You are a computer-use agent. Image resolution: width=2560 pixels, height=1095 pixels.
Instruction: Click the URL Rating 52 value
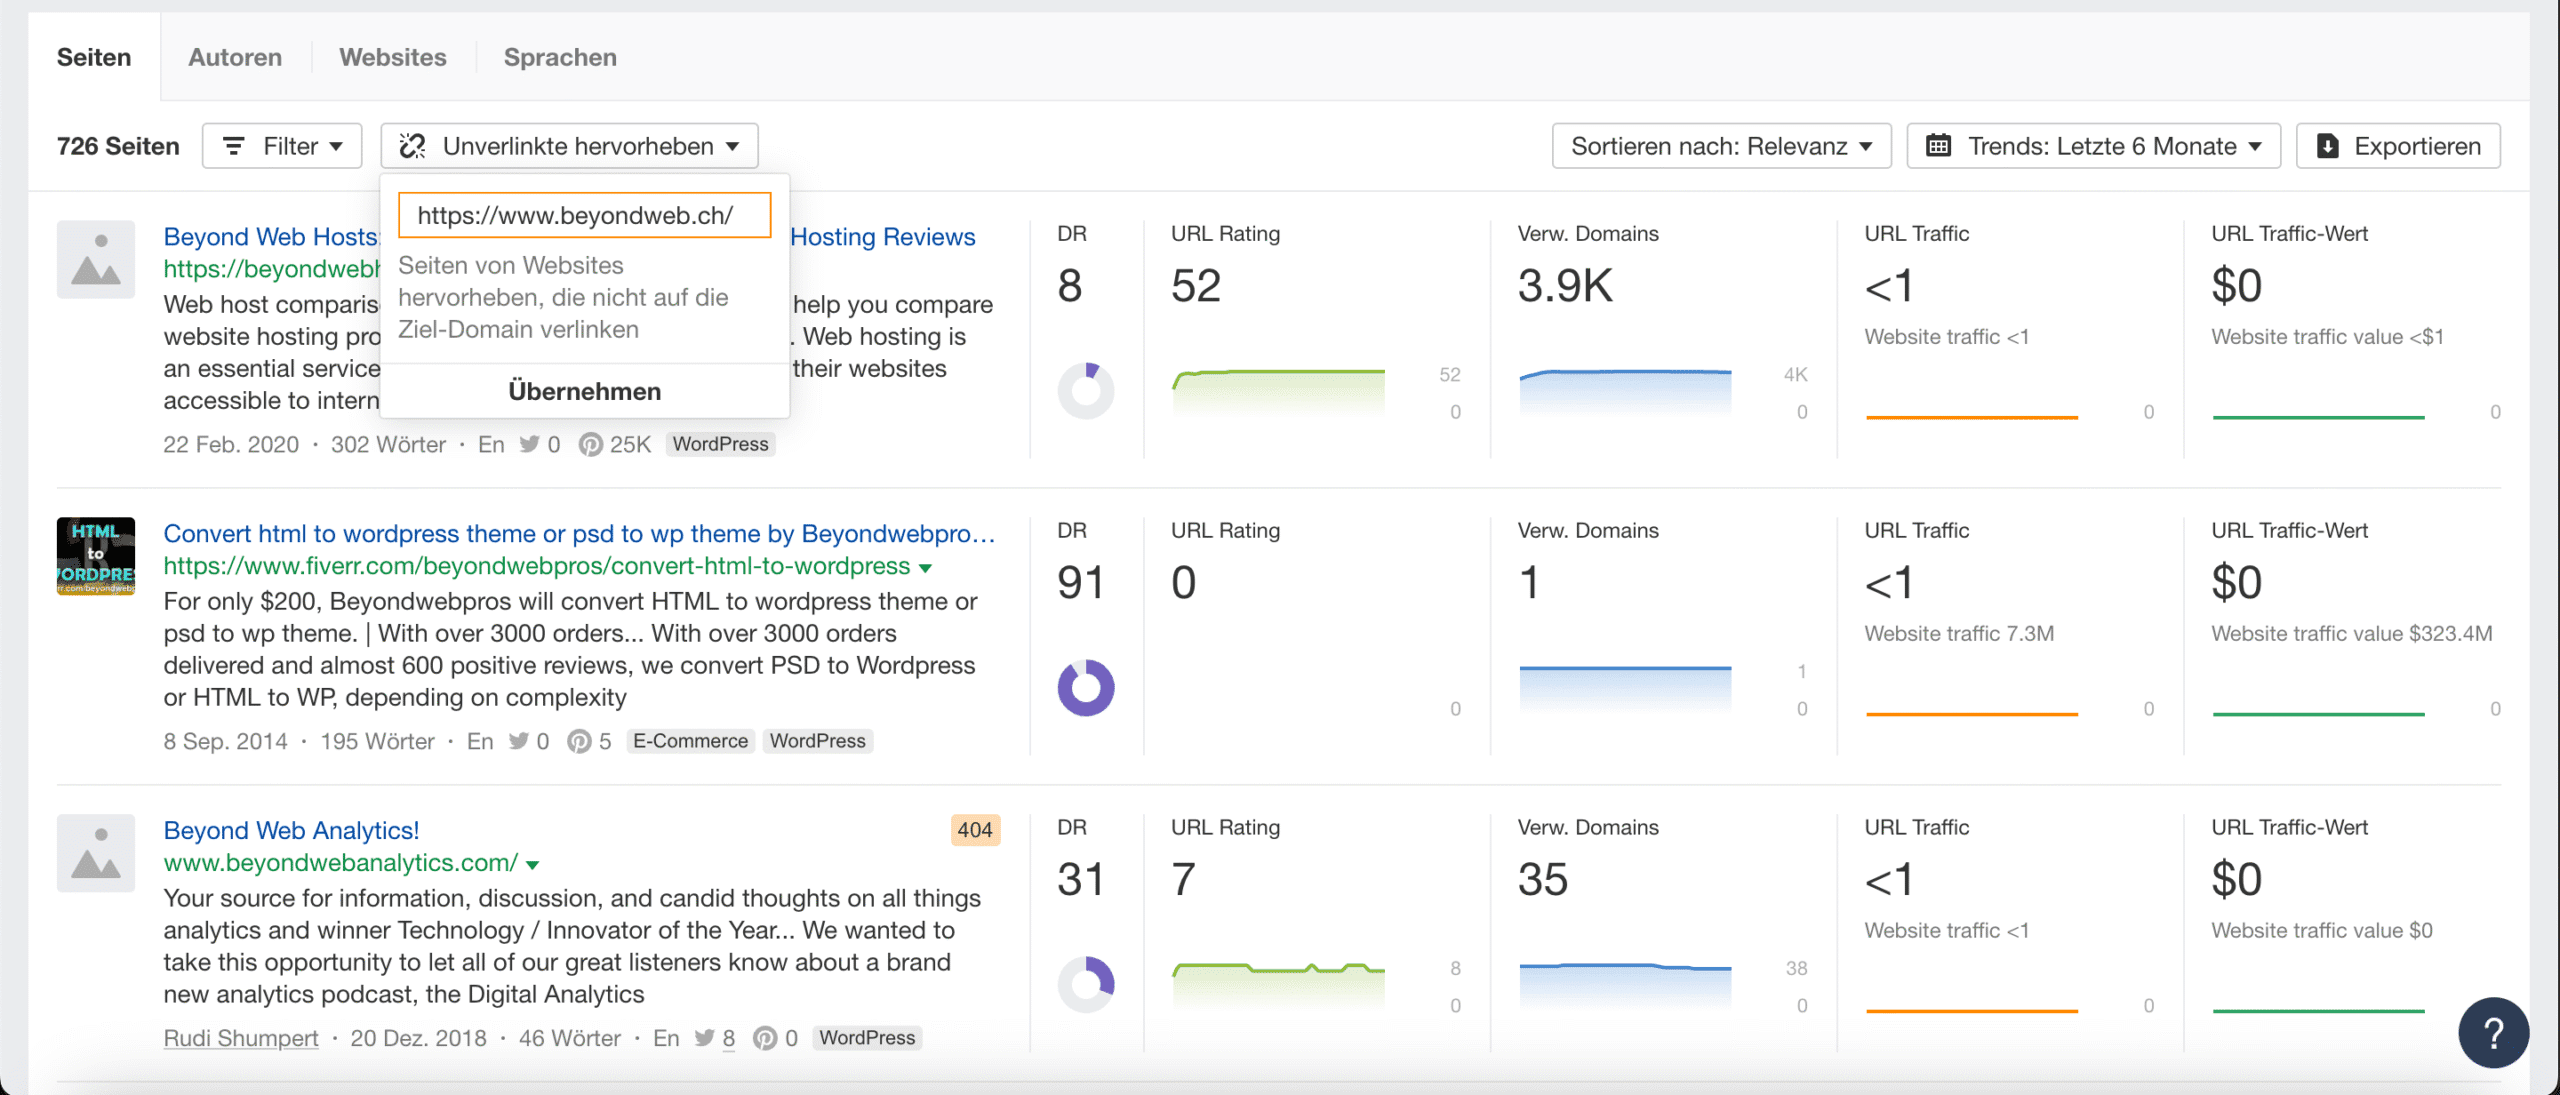(1196, 286)
